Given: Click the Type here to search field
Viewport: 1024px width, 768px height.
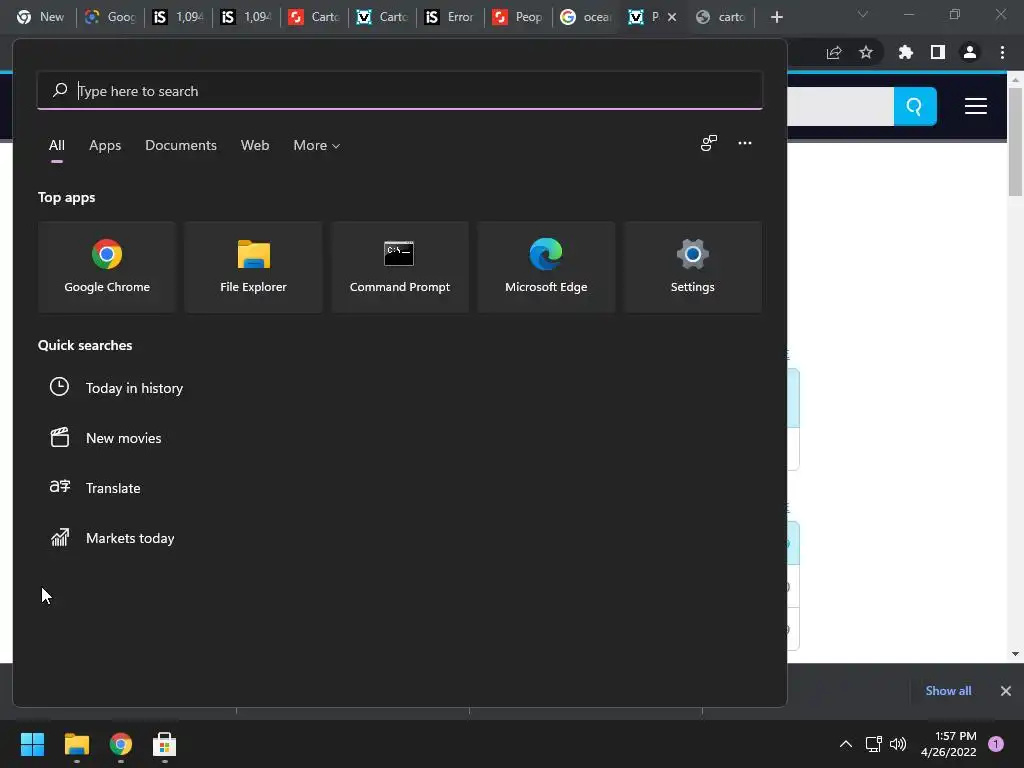Looking at the screenshot, I should [400, 91].
